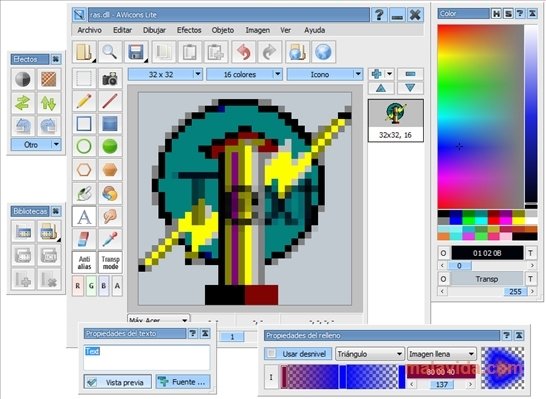Toggle H mode in Color panel

click(497, 14)
